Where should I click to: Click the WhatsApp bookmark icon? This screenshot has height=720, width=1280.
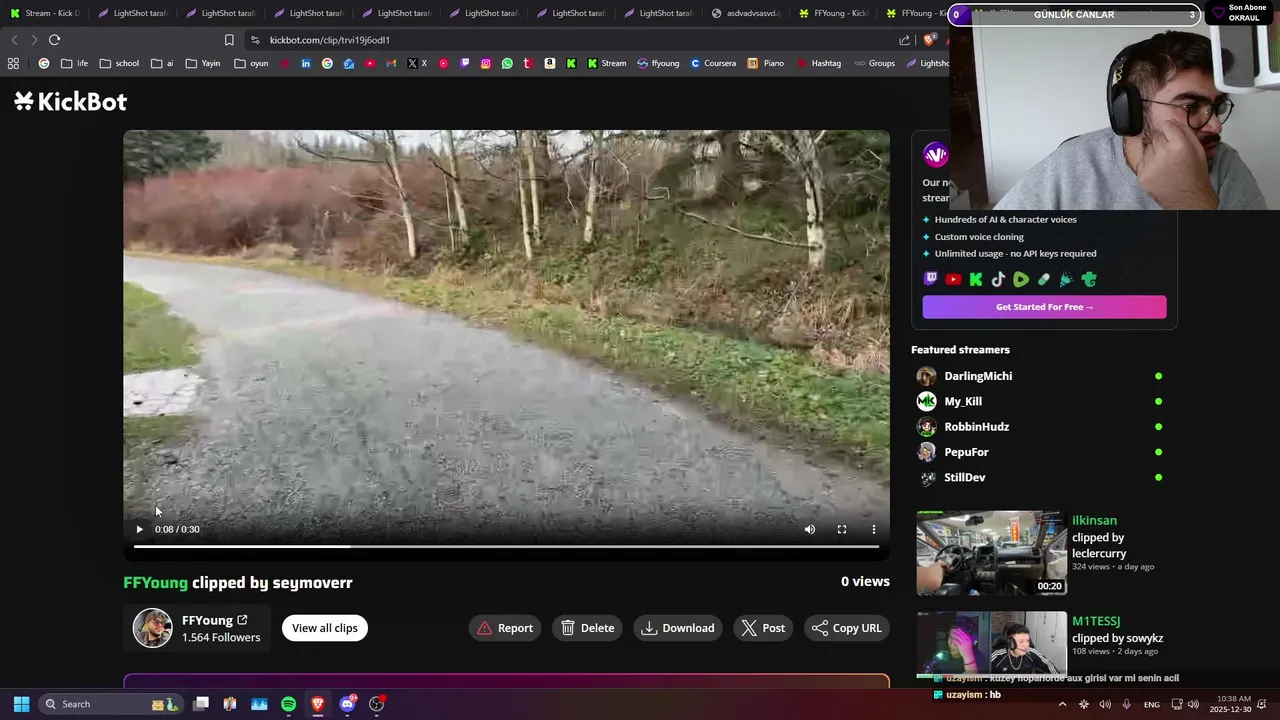click(x=507, y=63)
